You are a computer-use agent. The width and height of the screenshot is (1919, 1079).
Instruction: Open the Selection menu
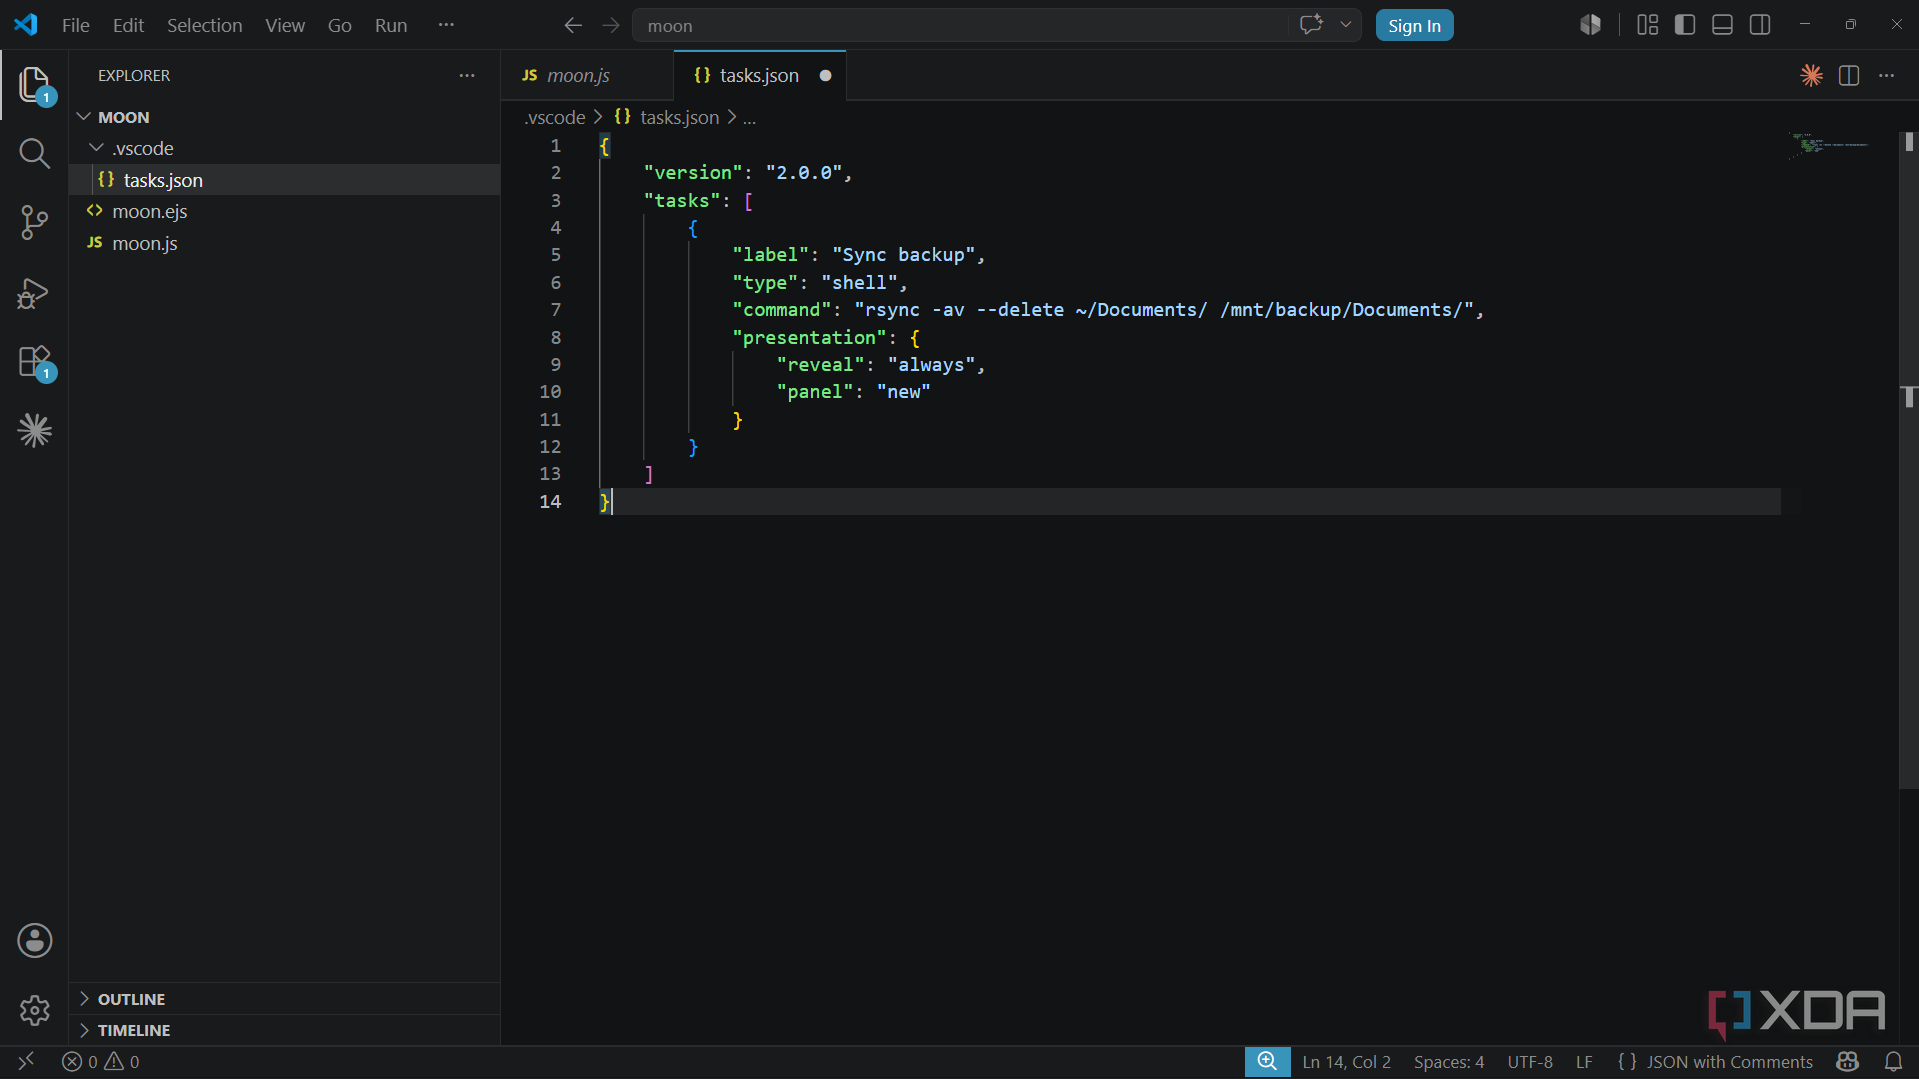click(x=204, y=26)
